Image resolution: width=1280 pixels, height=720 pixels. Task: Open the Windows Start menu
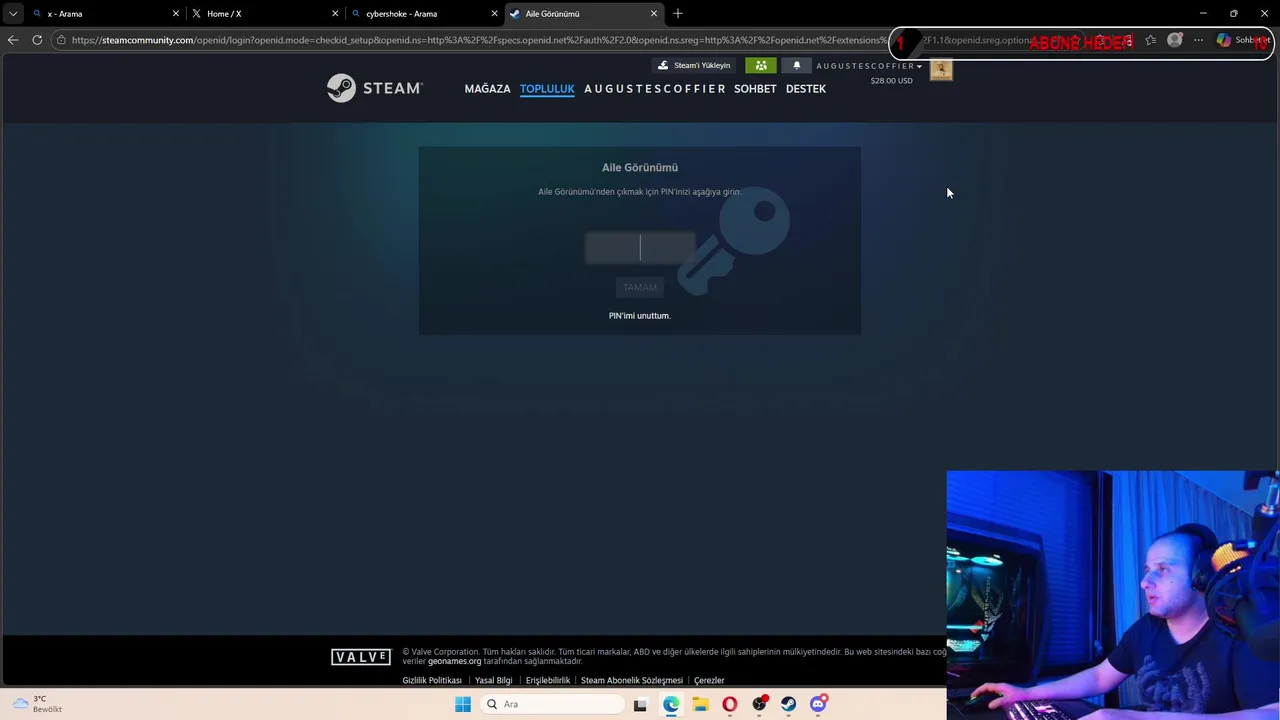pos(463,704)
